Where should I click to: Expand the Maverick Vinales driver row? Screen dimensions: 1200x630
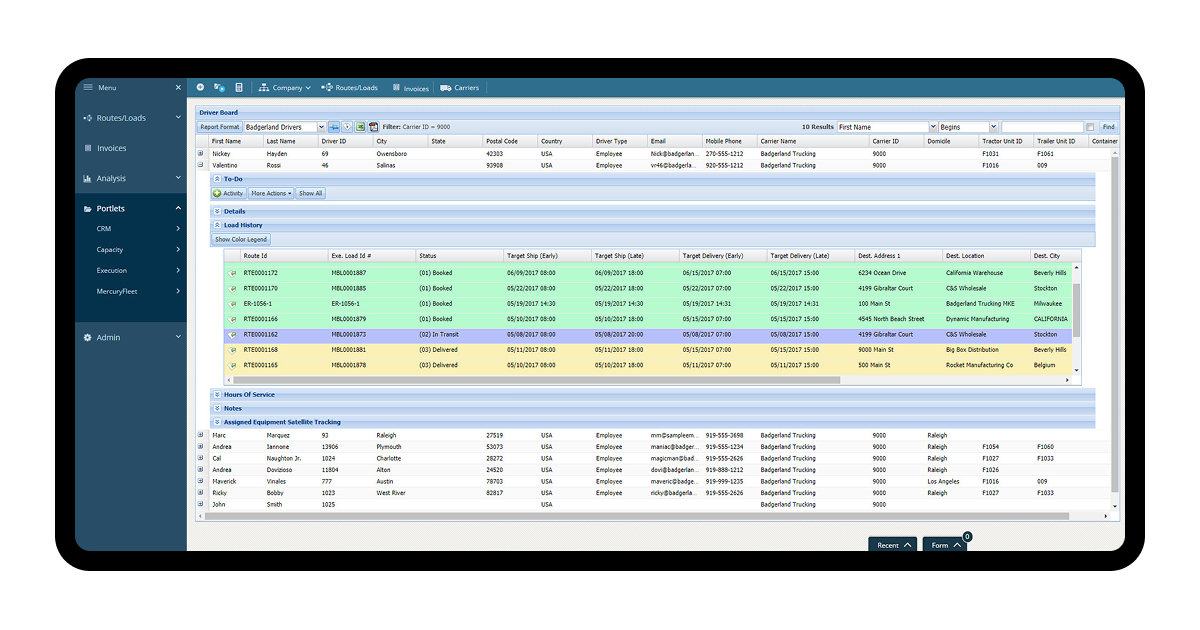(201, 481)
